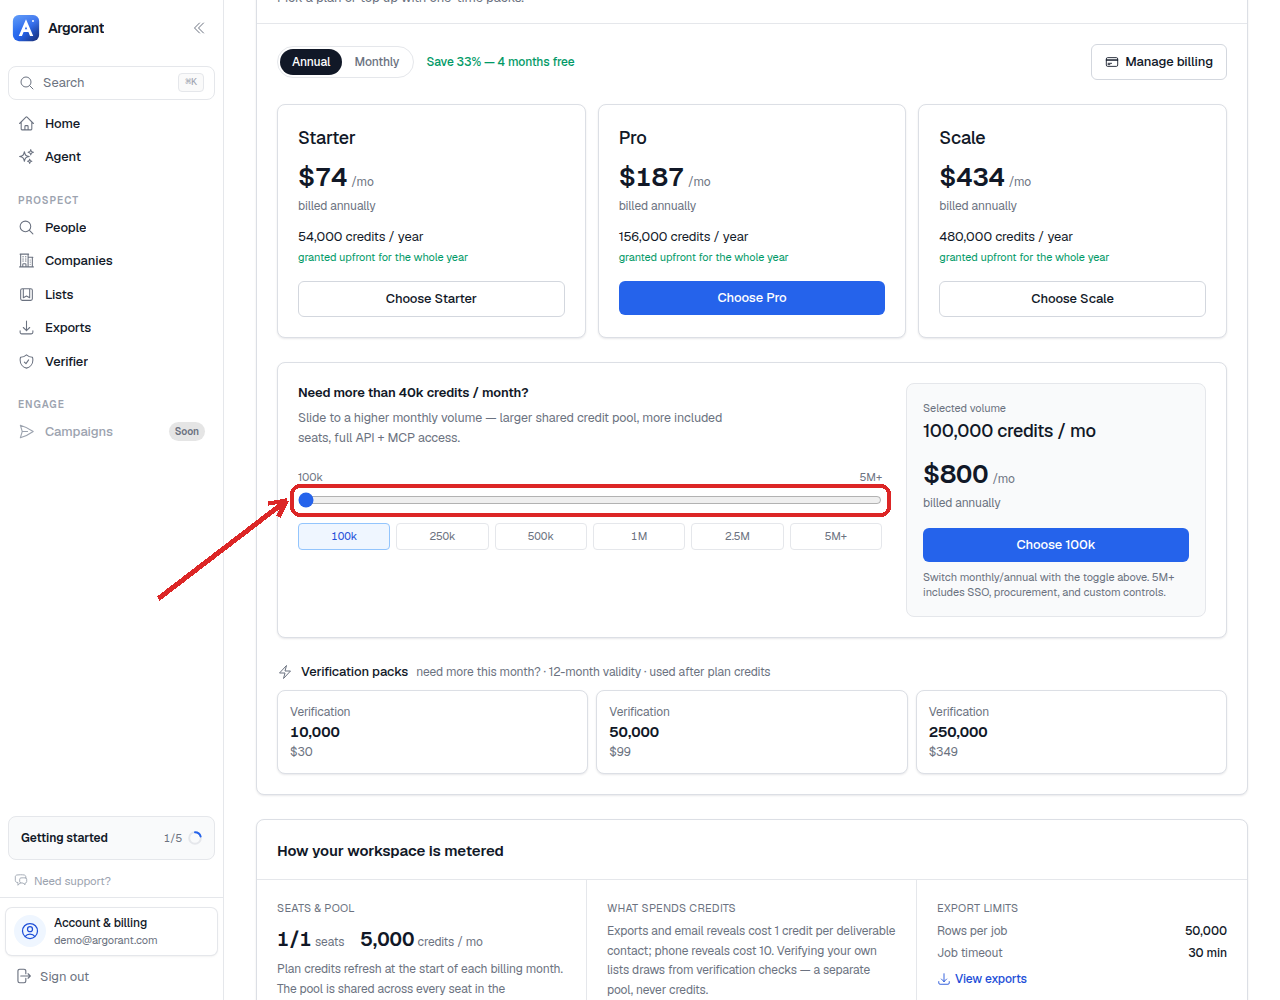Switch billing to Monthly

tap(377, 62)
